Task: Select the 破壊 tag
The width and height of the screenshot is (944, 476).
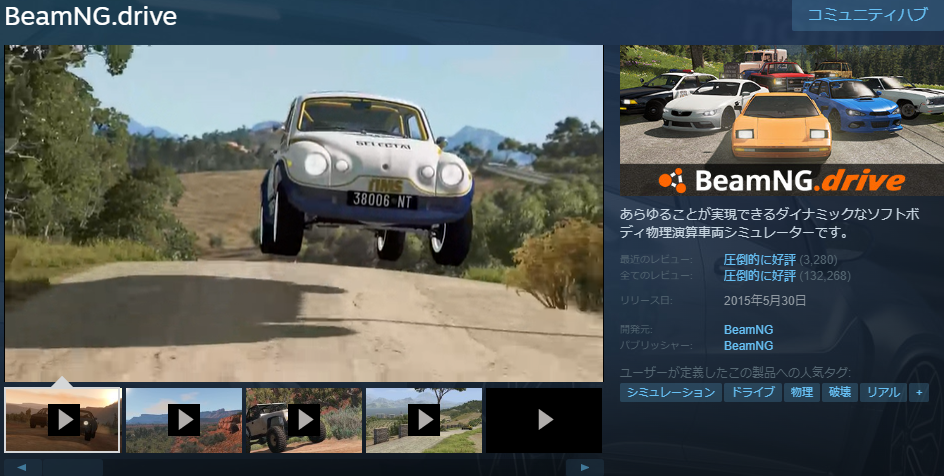Action: point(840,392)
